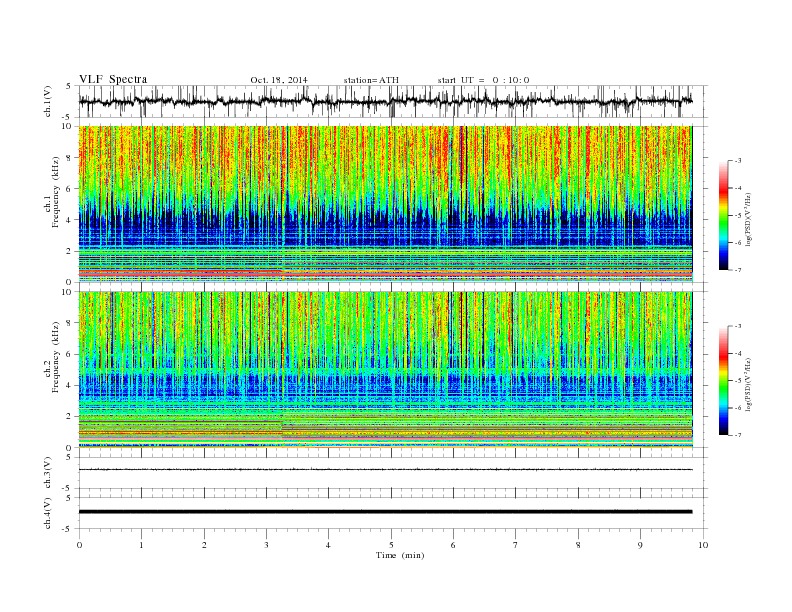
Task: Click the "-3" tick on ch.2 colorbar
Action: pyautogui.click(x=738, y=326)
